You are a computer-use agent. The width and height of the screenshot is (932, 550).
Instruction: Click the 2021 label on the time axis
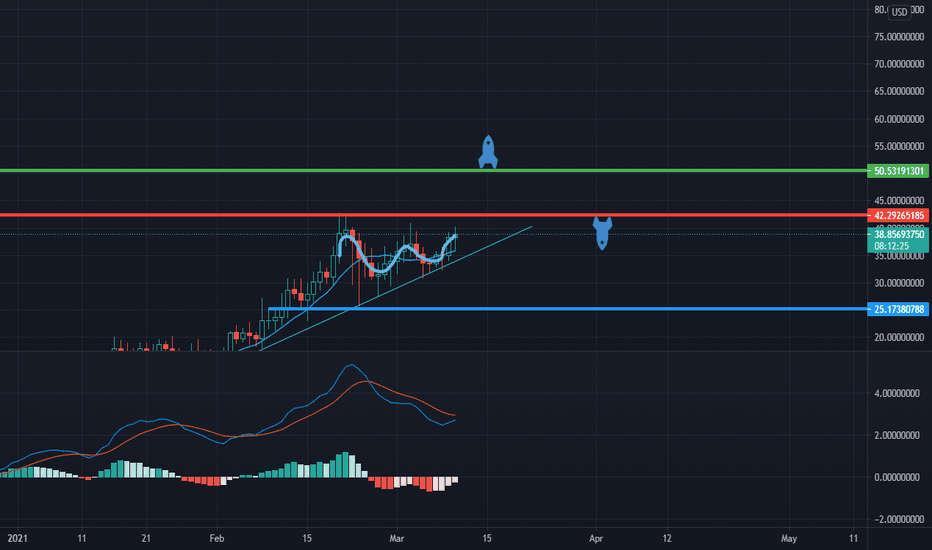pos(17,538)
